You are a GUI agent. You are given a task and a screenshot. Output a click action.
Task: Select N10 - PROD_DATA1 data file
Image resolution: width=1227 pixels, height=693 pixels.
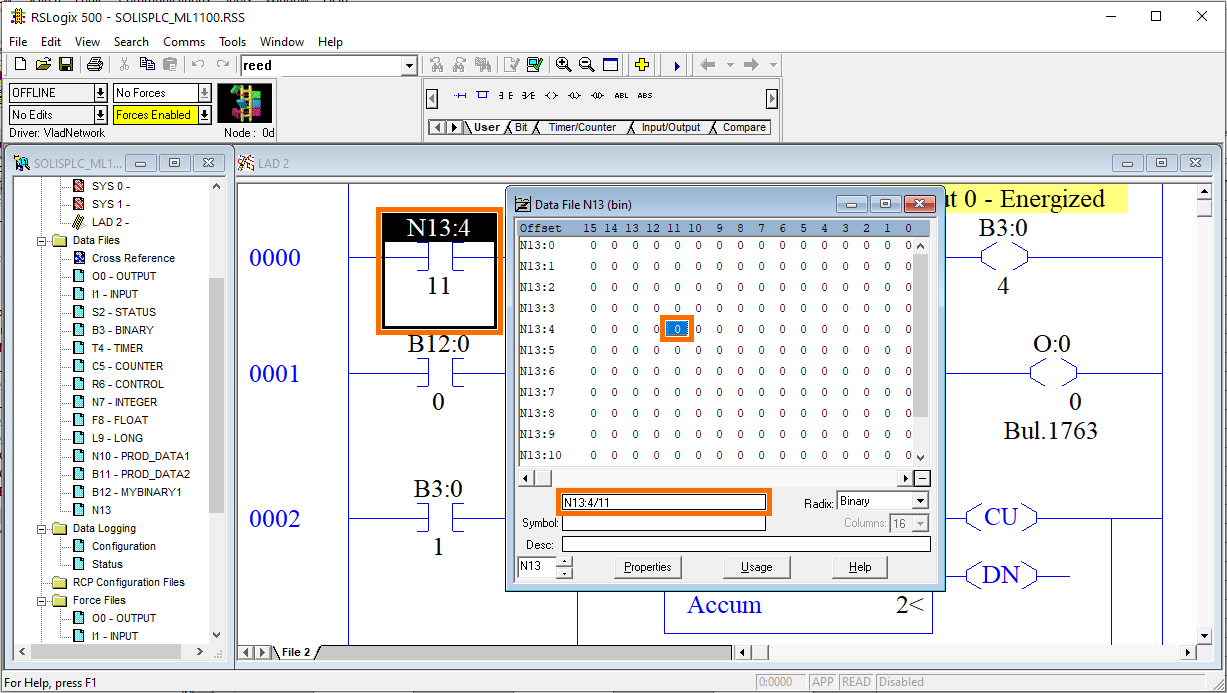[x=139, y=456]
